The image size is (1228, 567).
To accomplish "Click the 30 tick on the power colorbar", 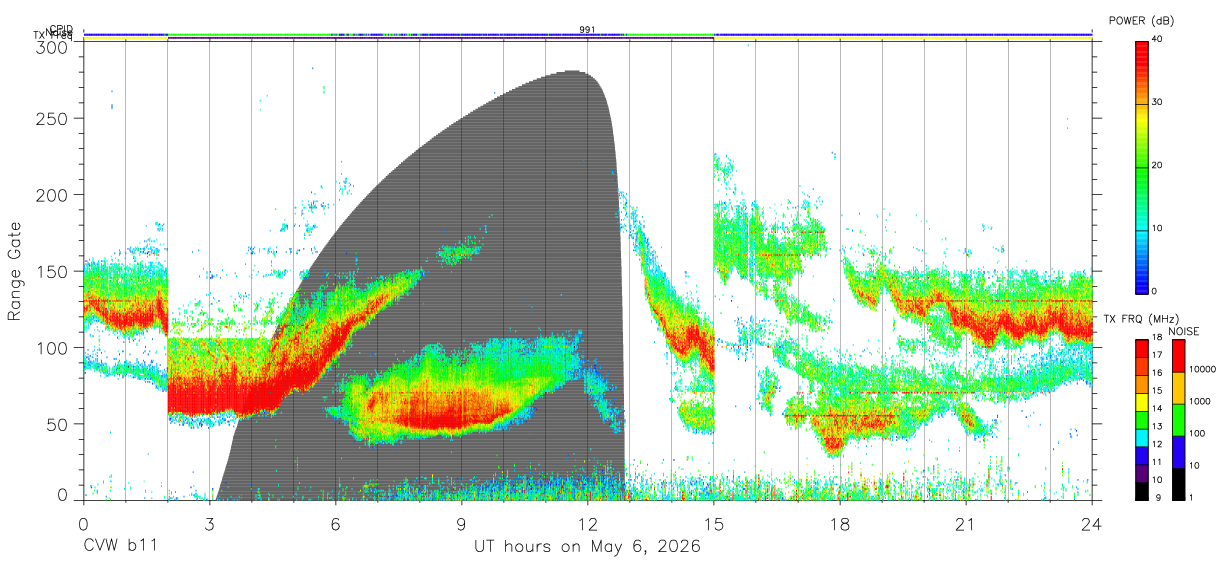I will click(x=1158, y=103).
